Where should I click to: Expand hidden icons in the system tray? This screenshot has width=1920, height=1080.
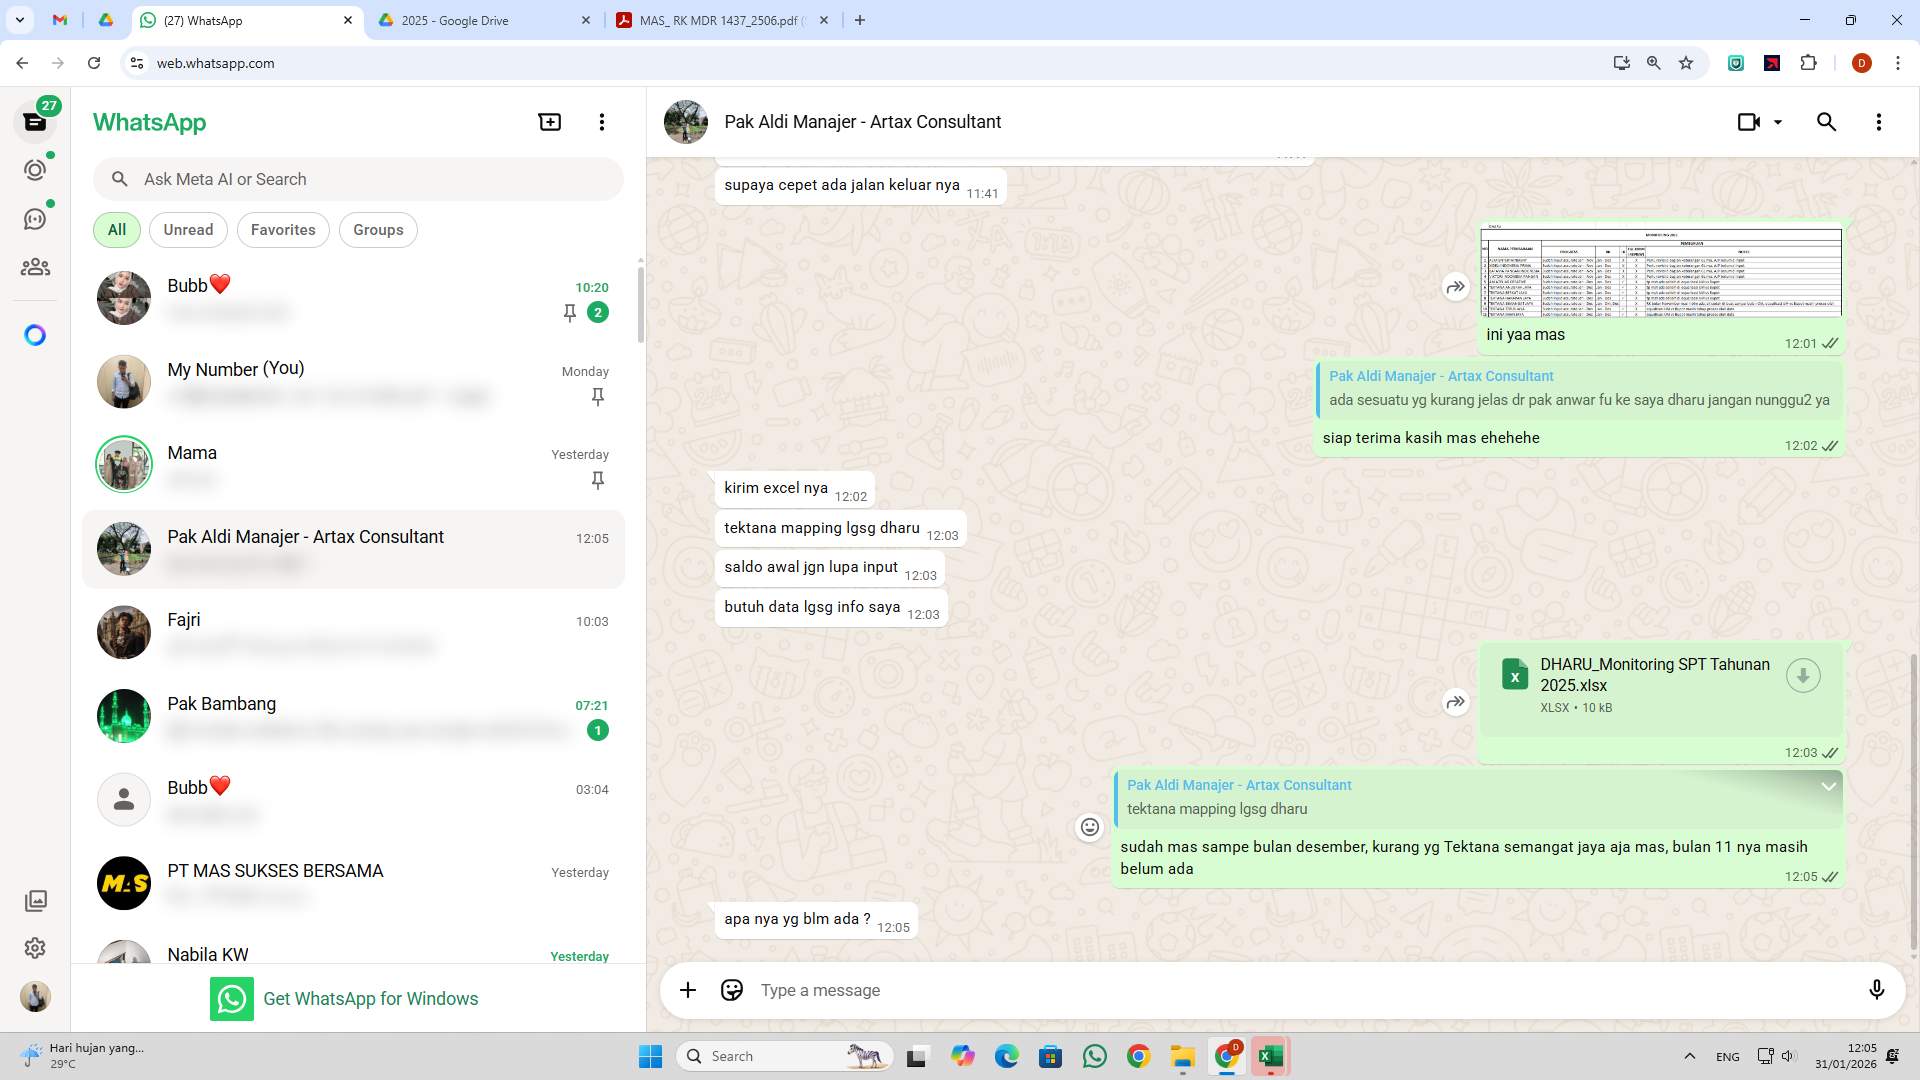[x=1690, y=1055]
